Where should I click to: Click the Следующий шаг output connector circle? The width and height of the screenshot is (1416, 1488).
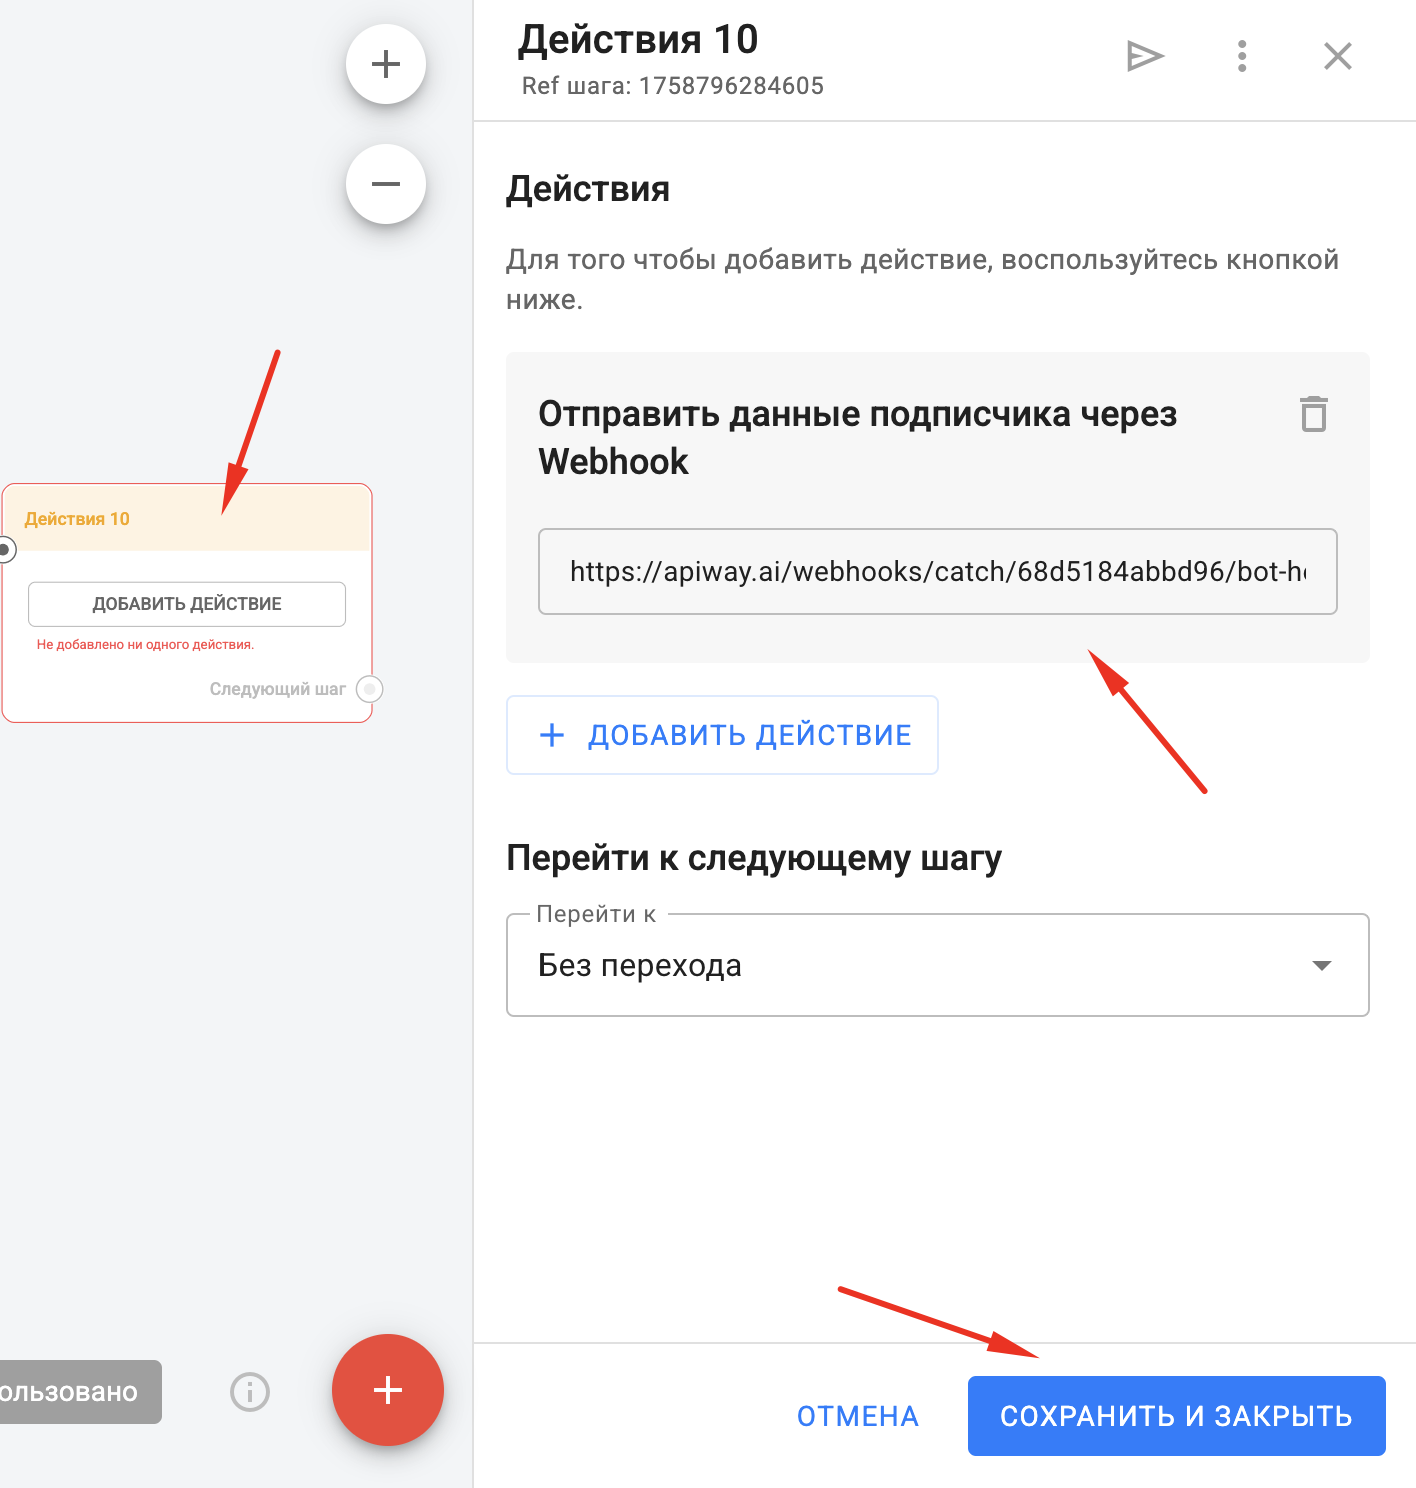tap(370, 689)
